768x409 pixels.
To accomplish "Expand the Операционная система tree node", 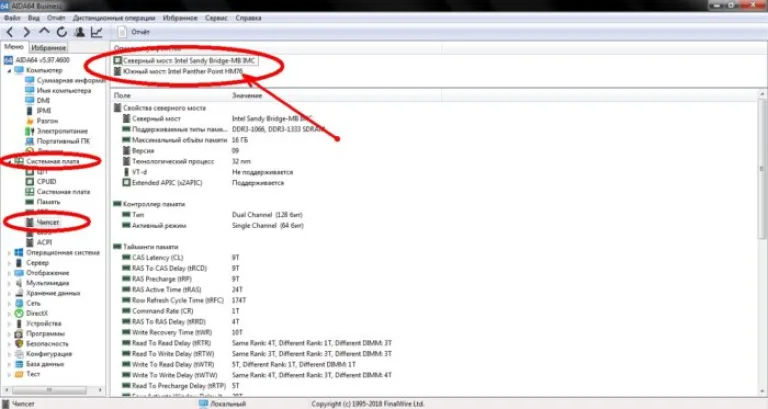I will tap(9, 253).
